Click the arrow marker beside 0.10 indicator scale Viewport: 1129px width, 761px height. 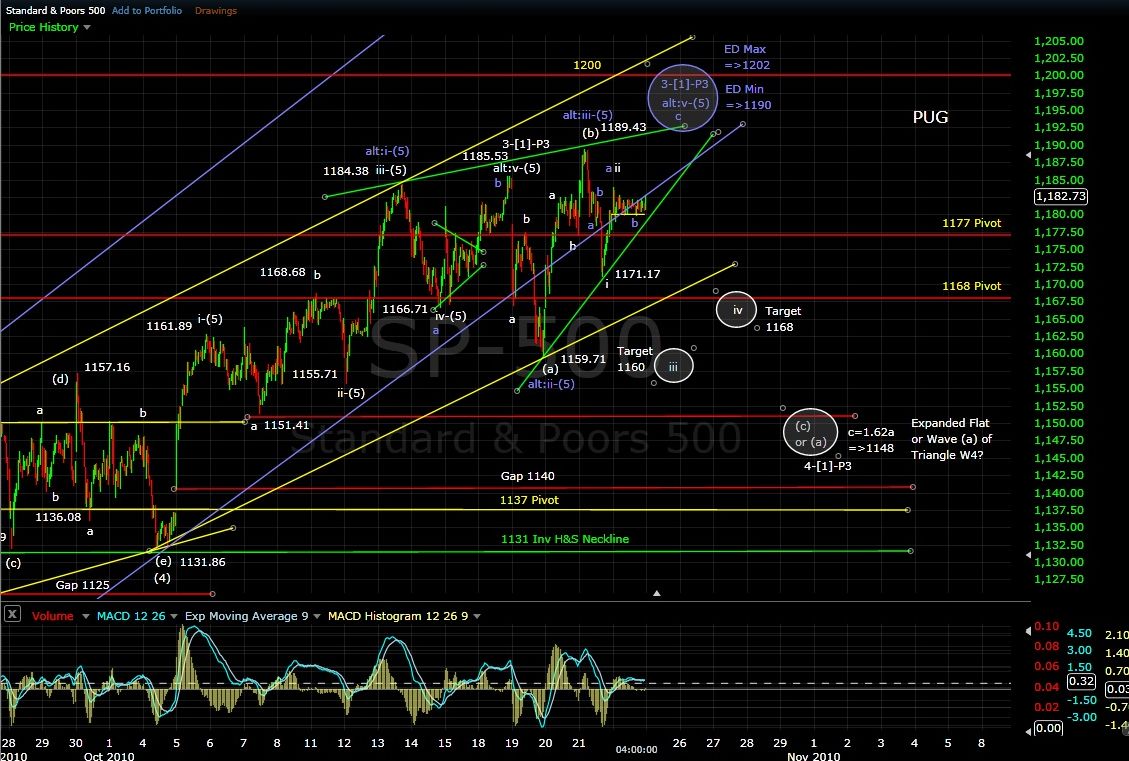pos(1028,631)
